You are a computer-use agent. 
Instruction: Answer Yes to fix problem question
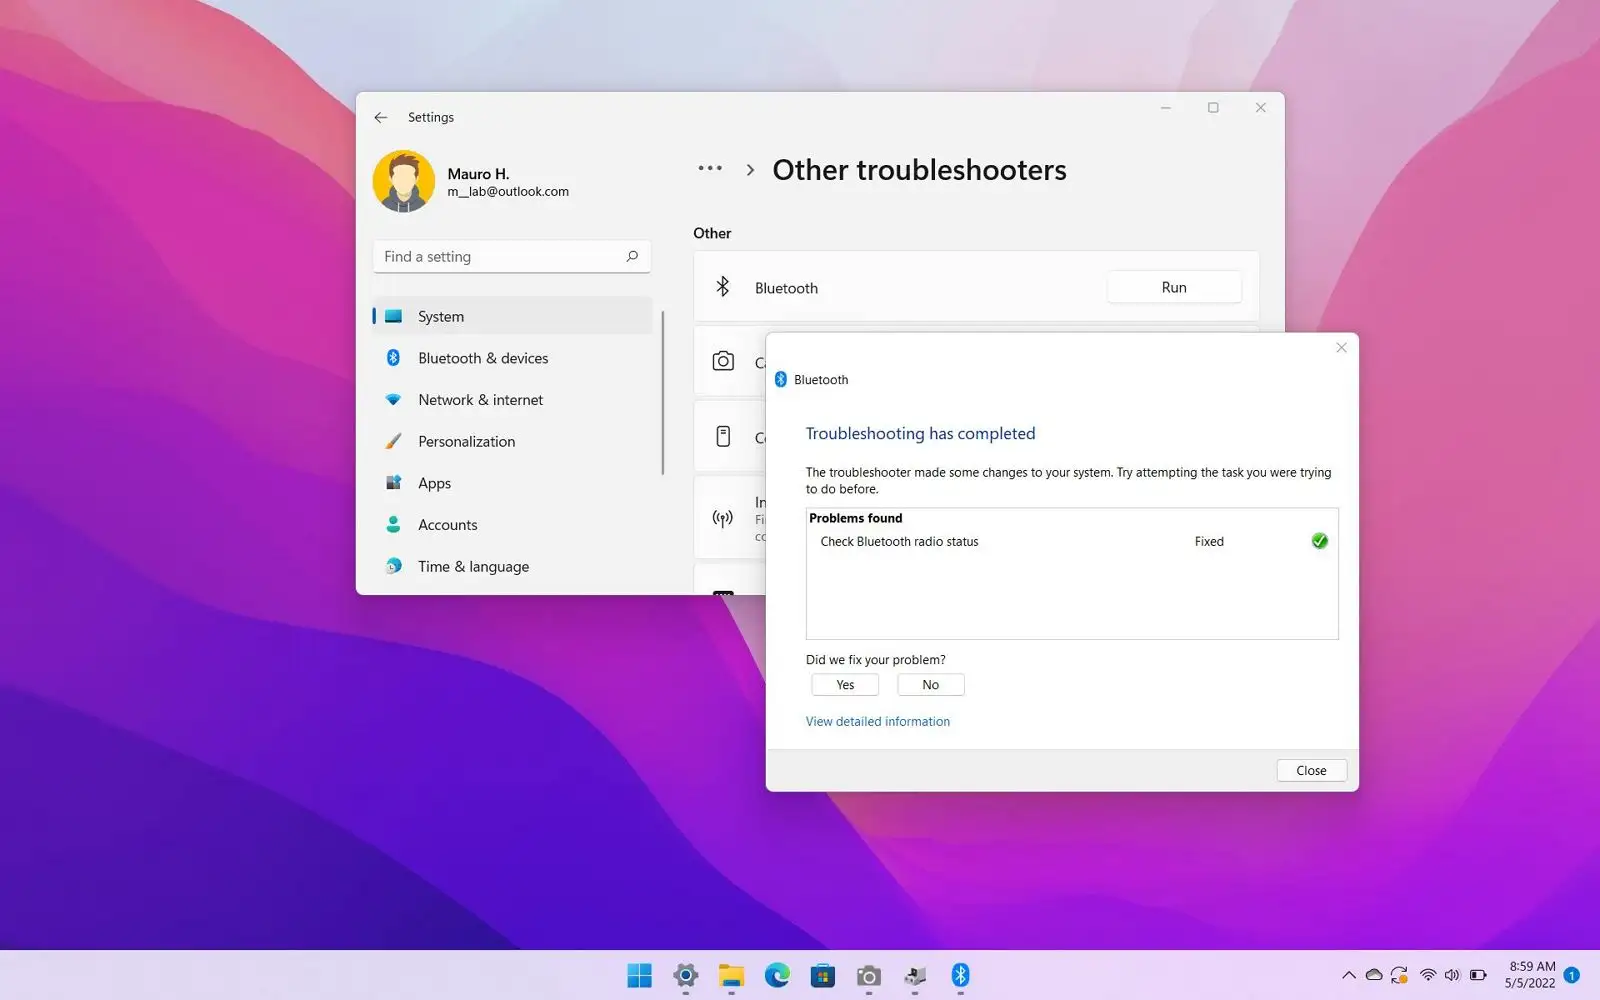(845, 685)
